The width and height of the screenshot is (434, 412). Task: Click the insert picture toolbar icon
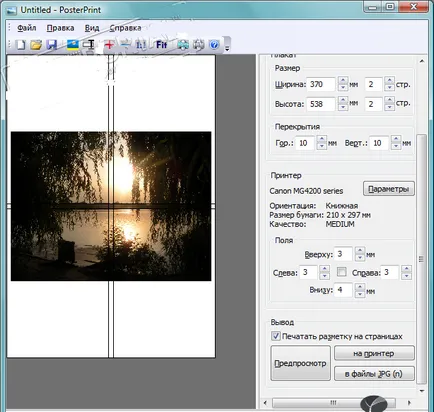click(73, 44)
